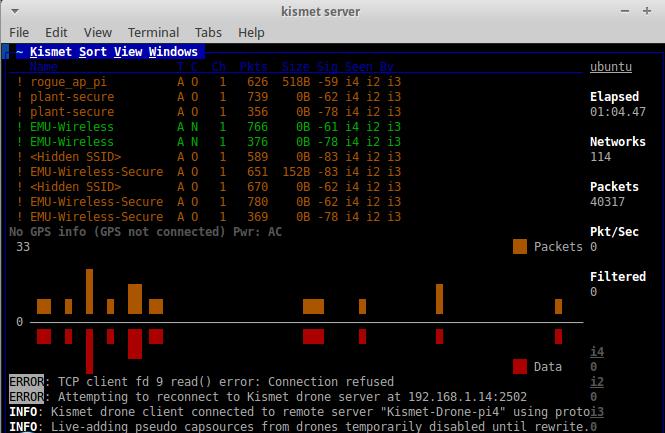
Task: Open the Help menu
Action: tap(252, 33)
